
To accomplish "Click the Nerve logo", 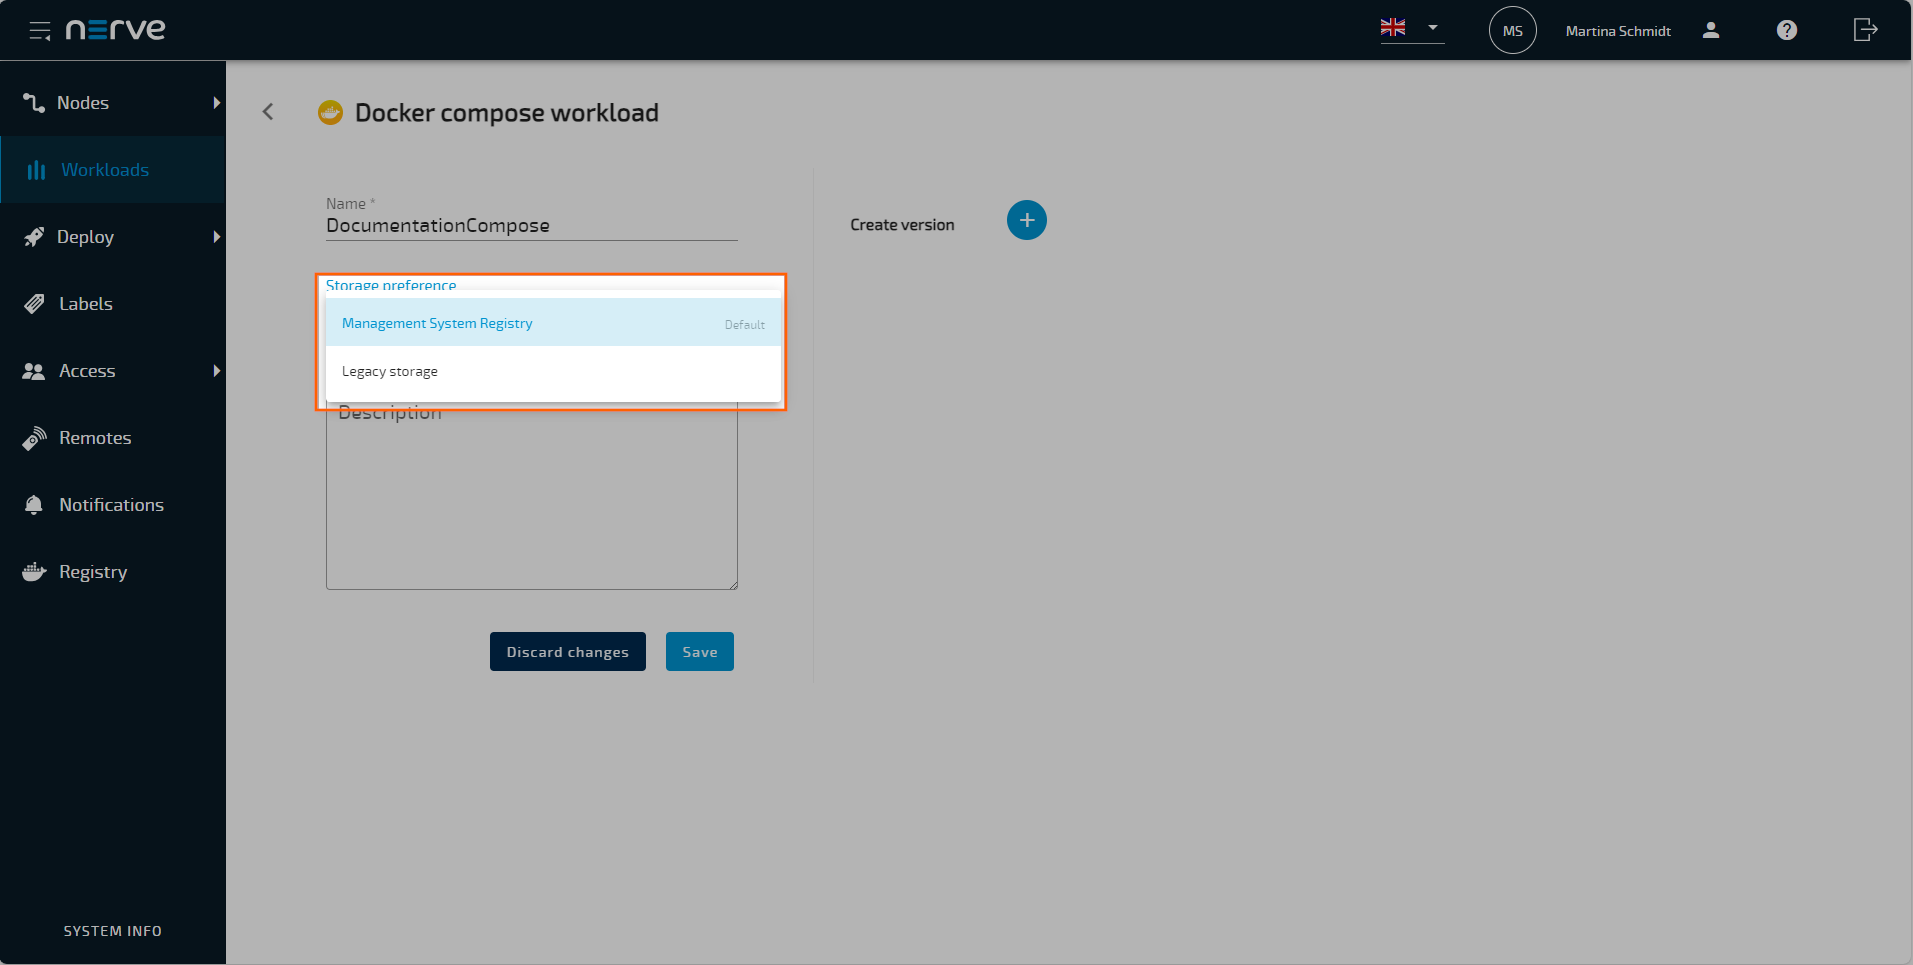I will [116, 30].
